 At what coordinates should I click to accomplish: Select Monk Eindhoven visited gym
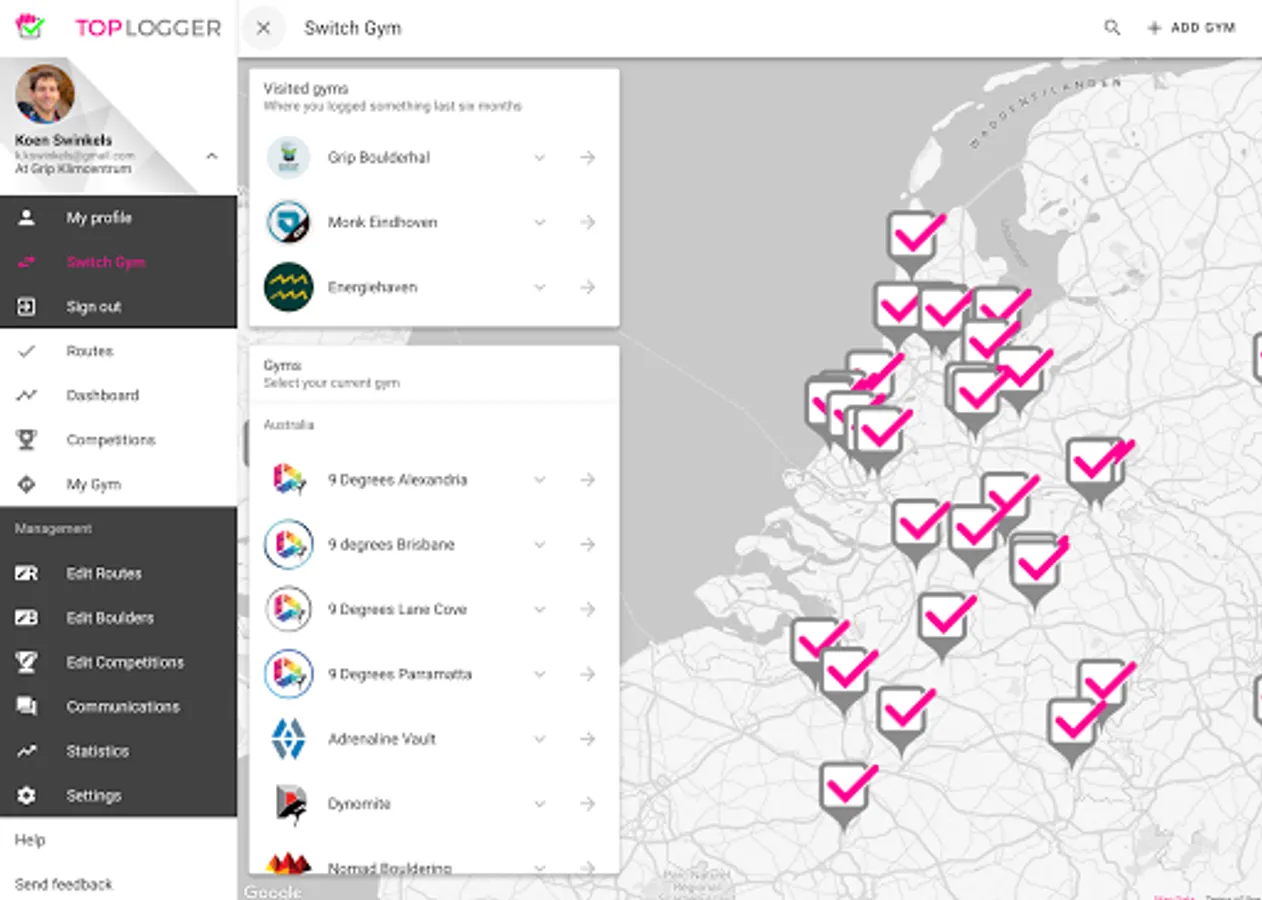tap(434, 222)
